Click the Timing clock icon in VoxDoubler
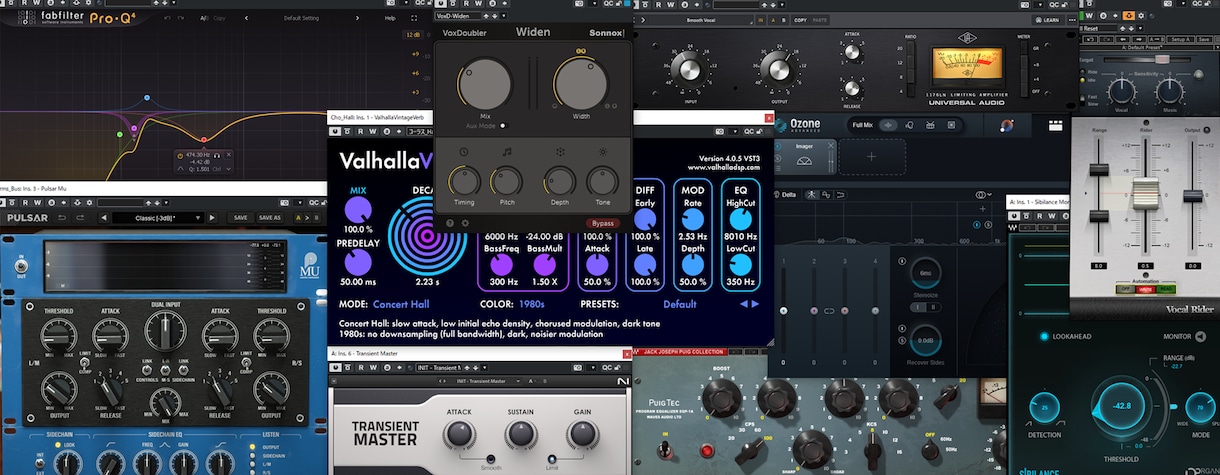The image size is (1220, 475). pos(463,151)
